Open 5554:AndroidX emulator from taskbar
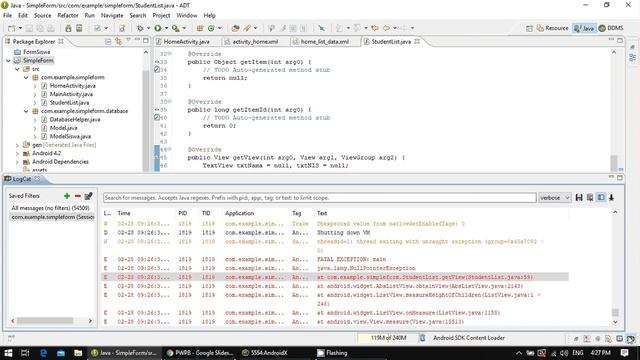 pyautogui.click(x=264, y=353)
